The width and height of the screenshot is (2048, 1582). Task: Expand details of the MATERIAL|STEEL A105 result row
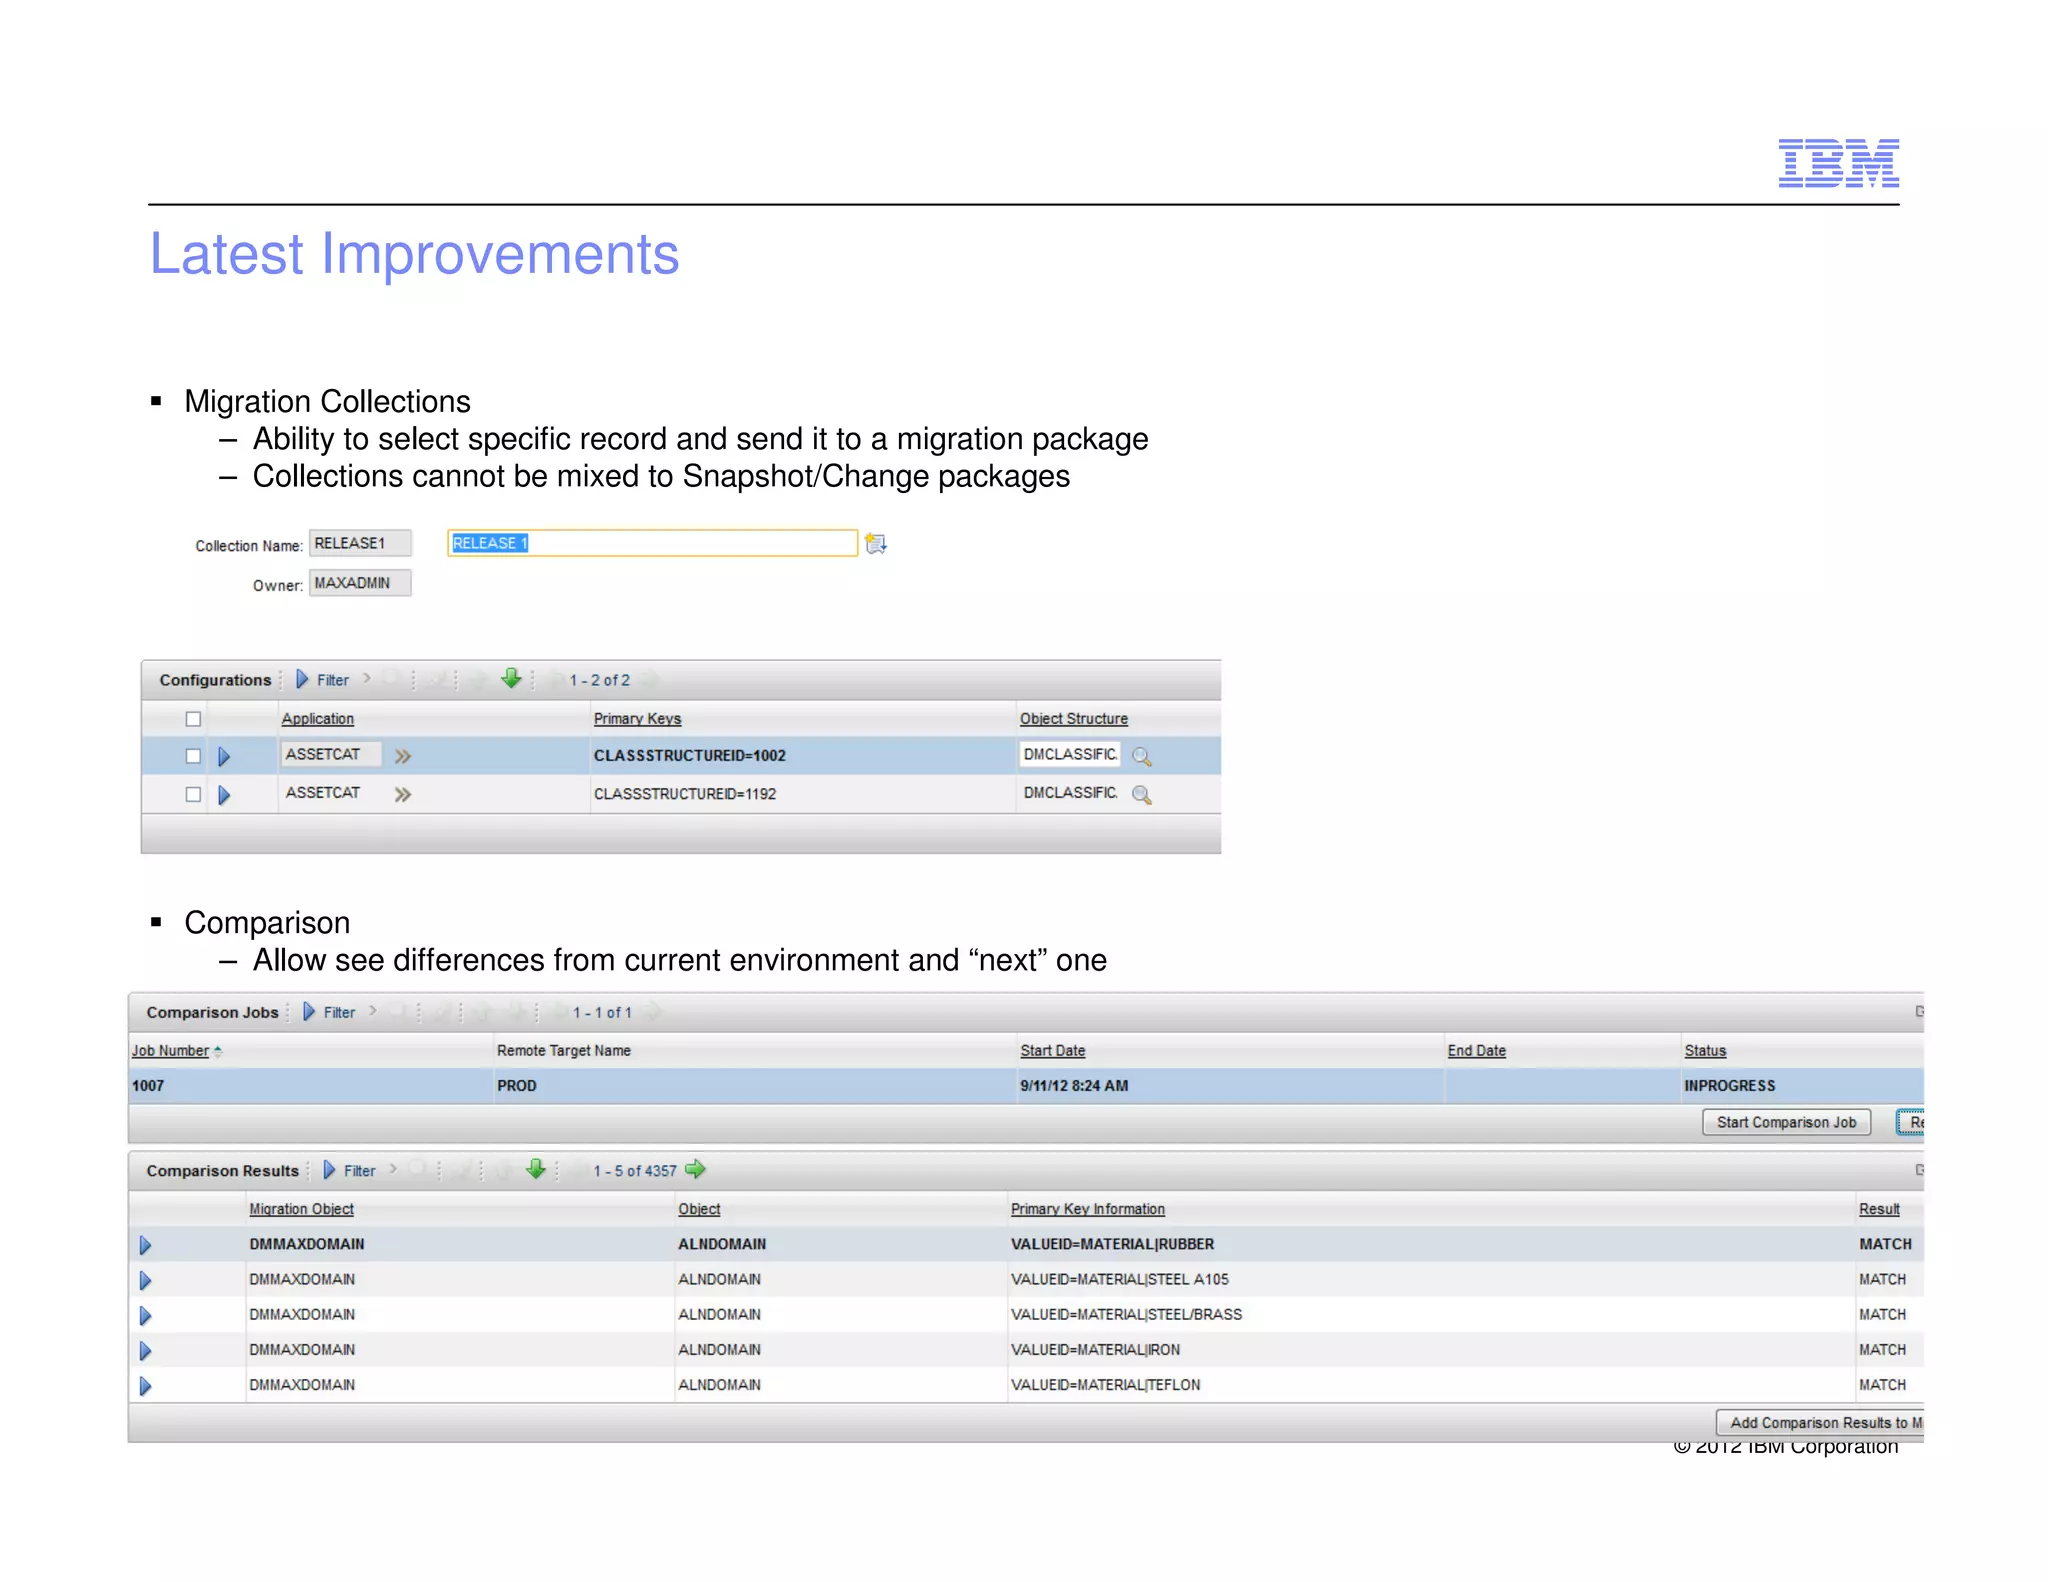point(145,1280)
